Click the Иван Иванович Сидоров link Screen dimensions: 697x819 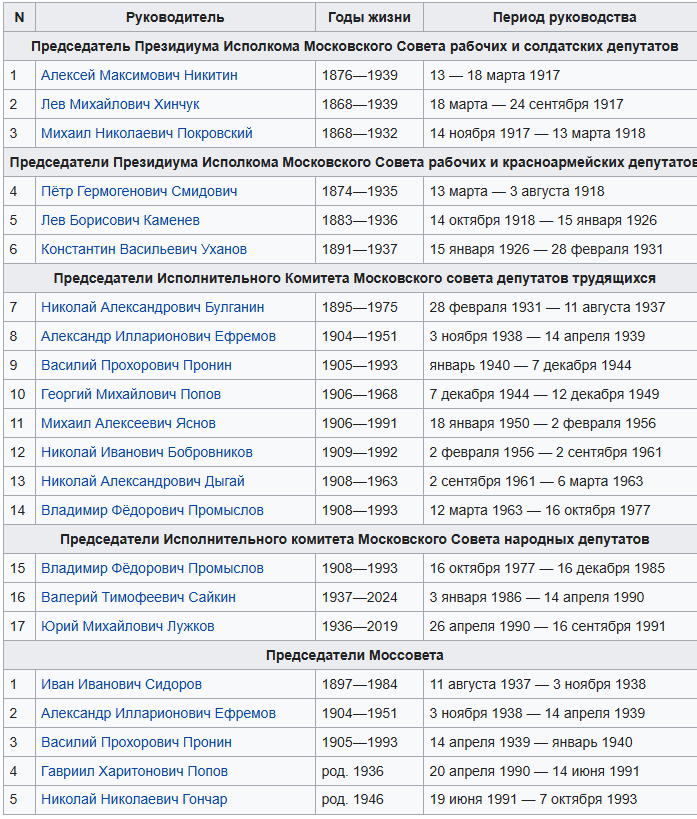tap(121, 684)
